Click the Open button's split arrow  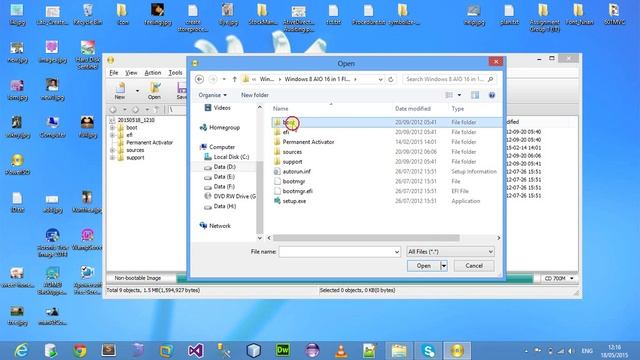444,266
